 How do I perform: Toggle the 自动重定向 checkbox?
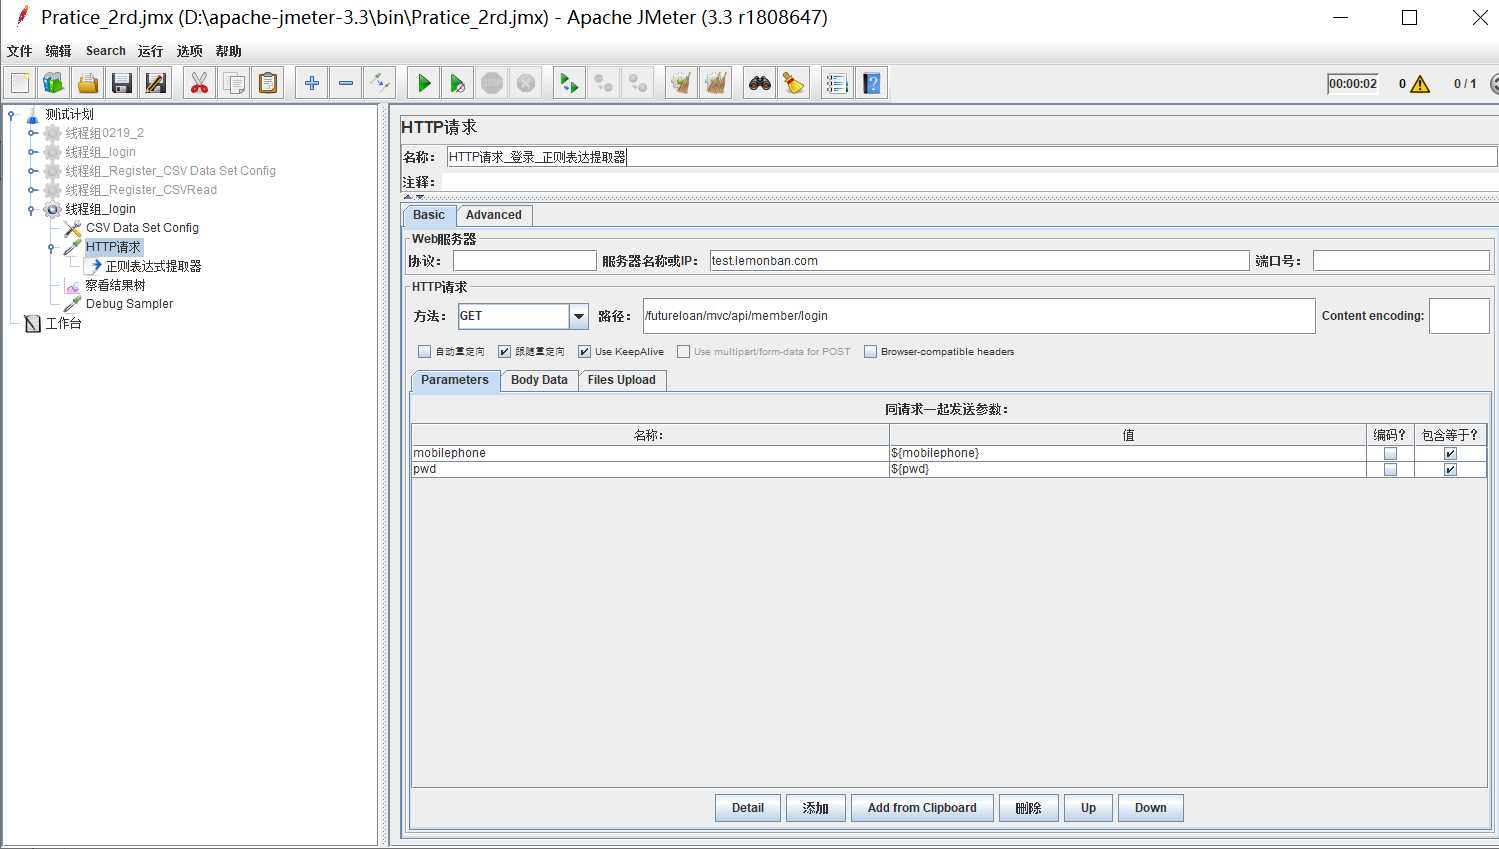click(x=424, y=352)
